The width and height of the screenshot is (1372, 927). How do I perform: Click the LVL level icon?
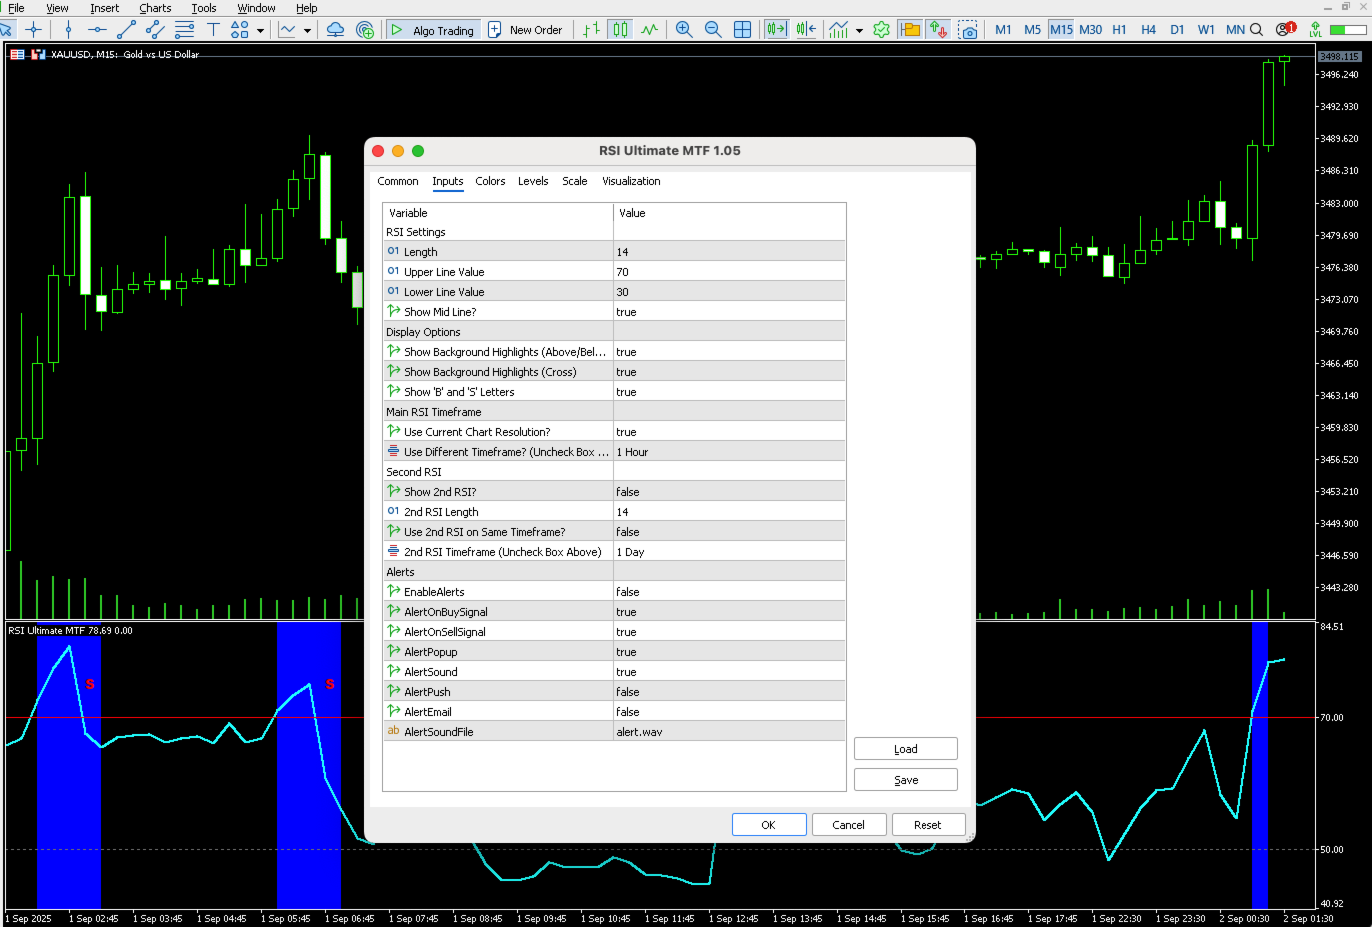(1315, 30)
